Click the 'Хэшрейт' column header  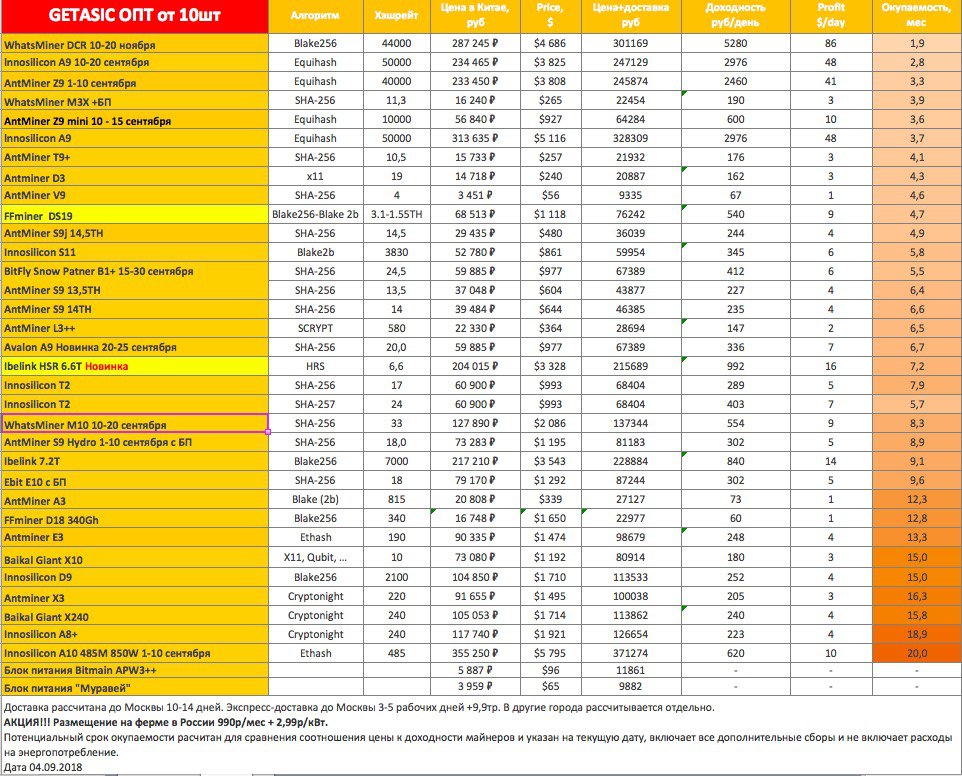(x=396, y=17)
